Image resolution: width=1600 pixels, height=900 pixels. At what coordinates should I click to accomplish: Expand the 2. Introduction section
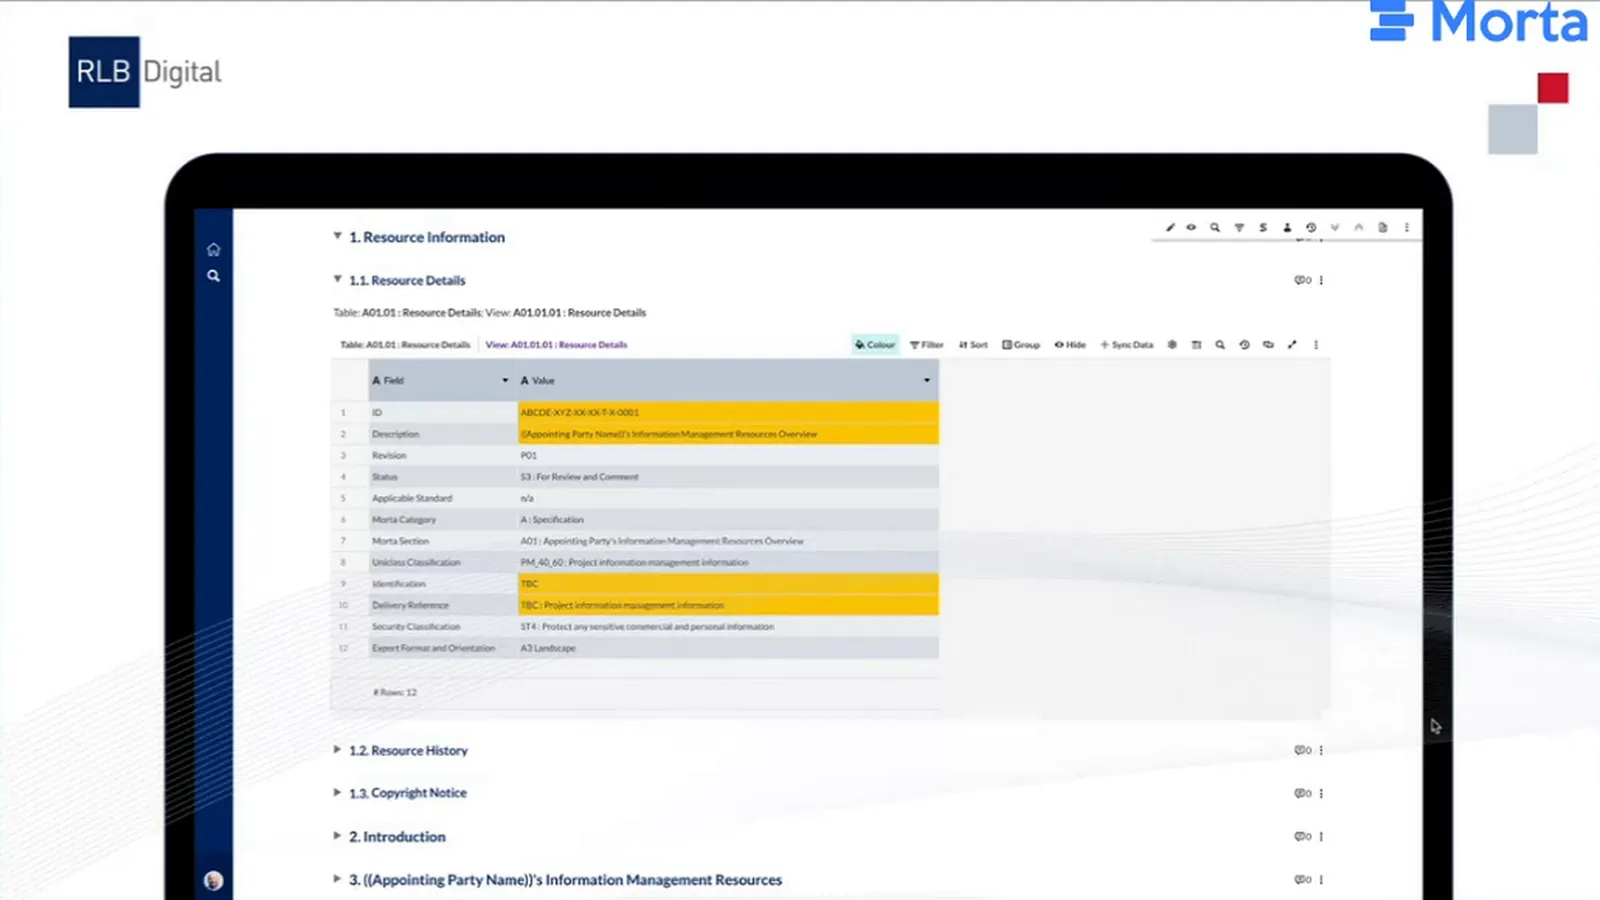tap(337, 835)
